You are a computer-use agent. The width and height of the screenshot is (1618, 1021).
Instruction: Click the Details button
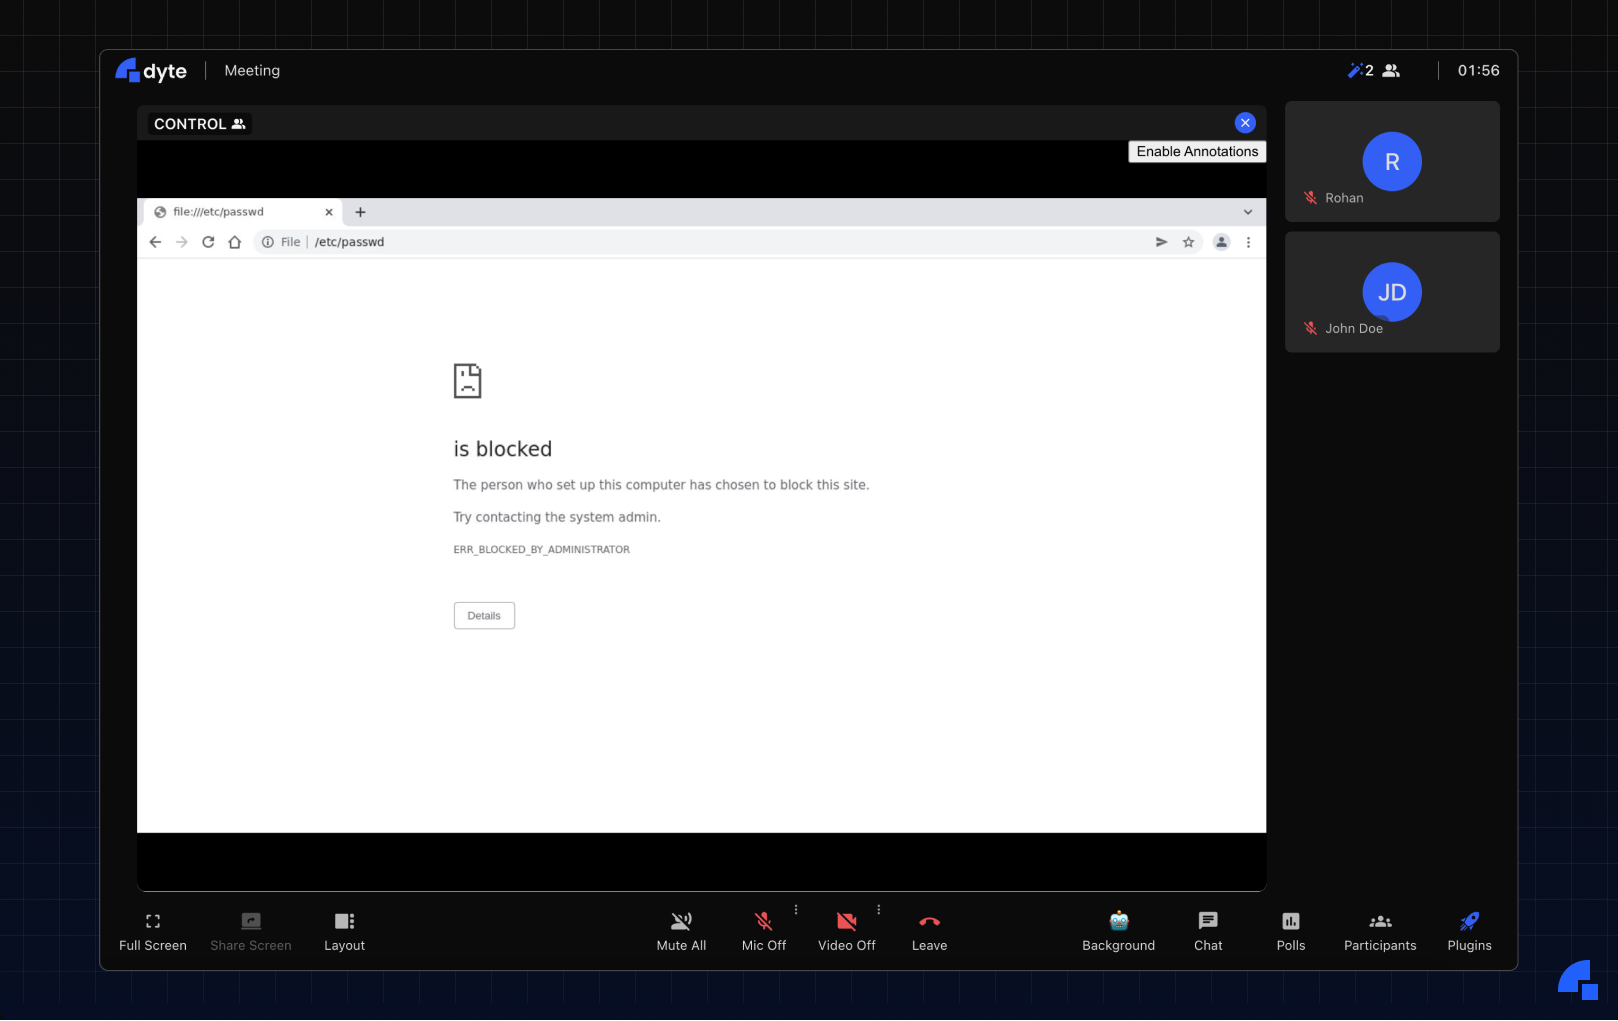[x=484, y=616]
